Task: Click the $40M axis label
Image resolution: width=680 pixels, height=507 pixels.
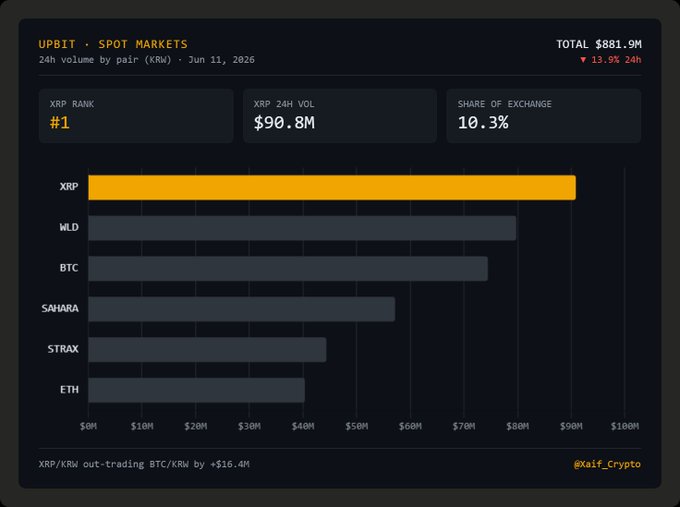Action: coord(303,426)
